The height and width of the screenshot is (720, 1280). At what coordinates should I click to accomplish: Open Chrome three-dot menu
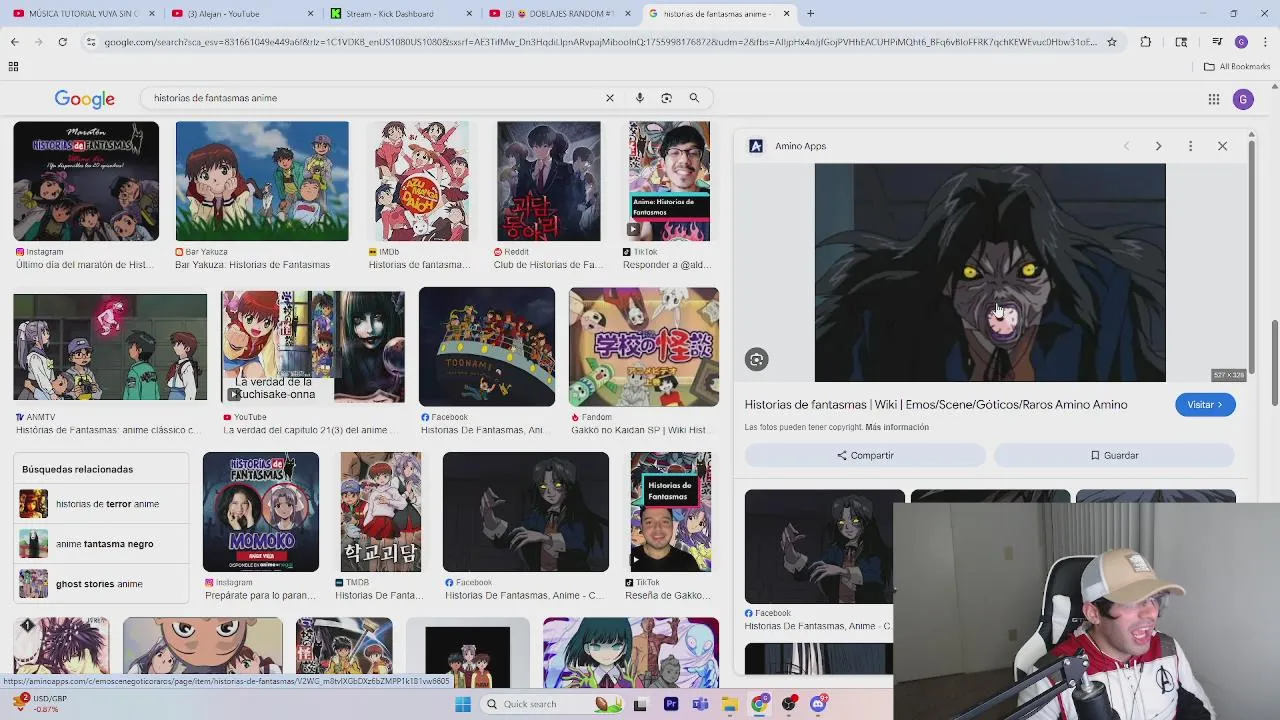tap(1265, 42)
